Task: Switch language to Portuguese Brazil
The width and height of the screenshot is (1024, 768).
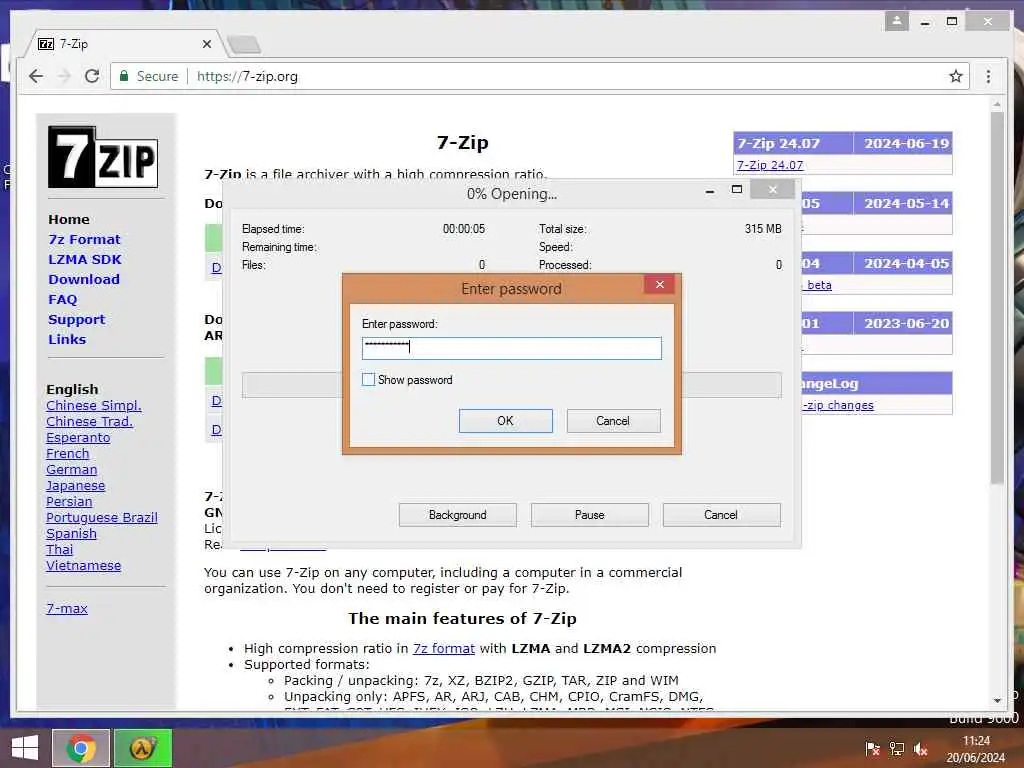Action: click(x=101, y=518)
